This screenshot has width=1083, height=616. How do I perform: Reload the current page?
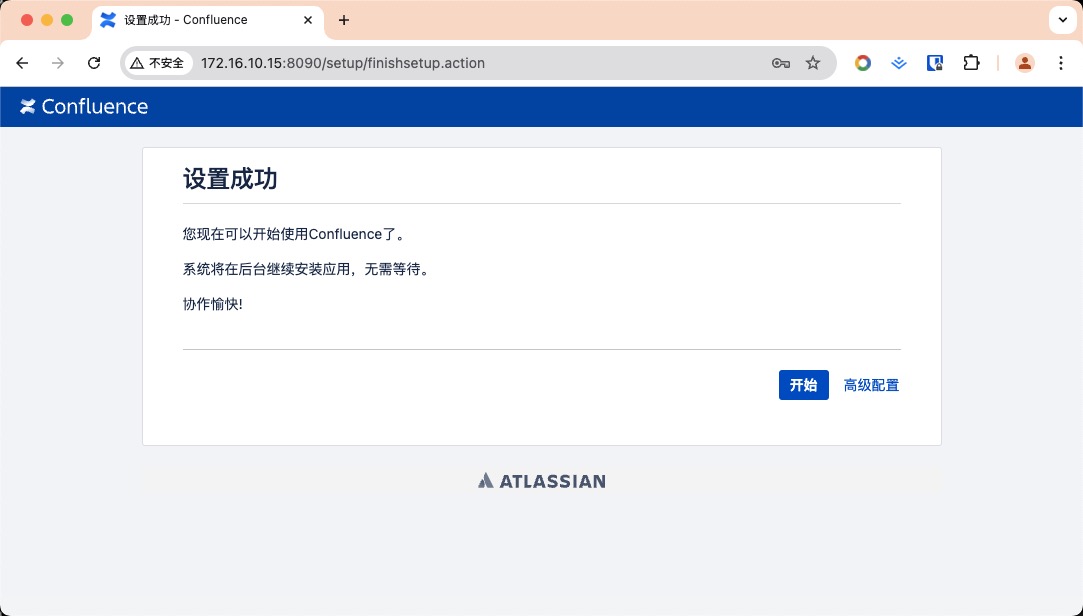[x=94, y=63]
